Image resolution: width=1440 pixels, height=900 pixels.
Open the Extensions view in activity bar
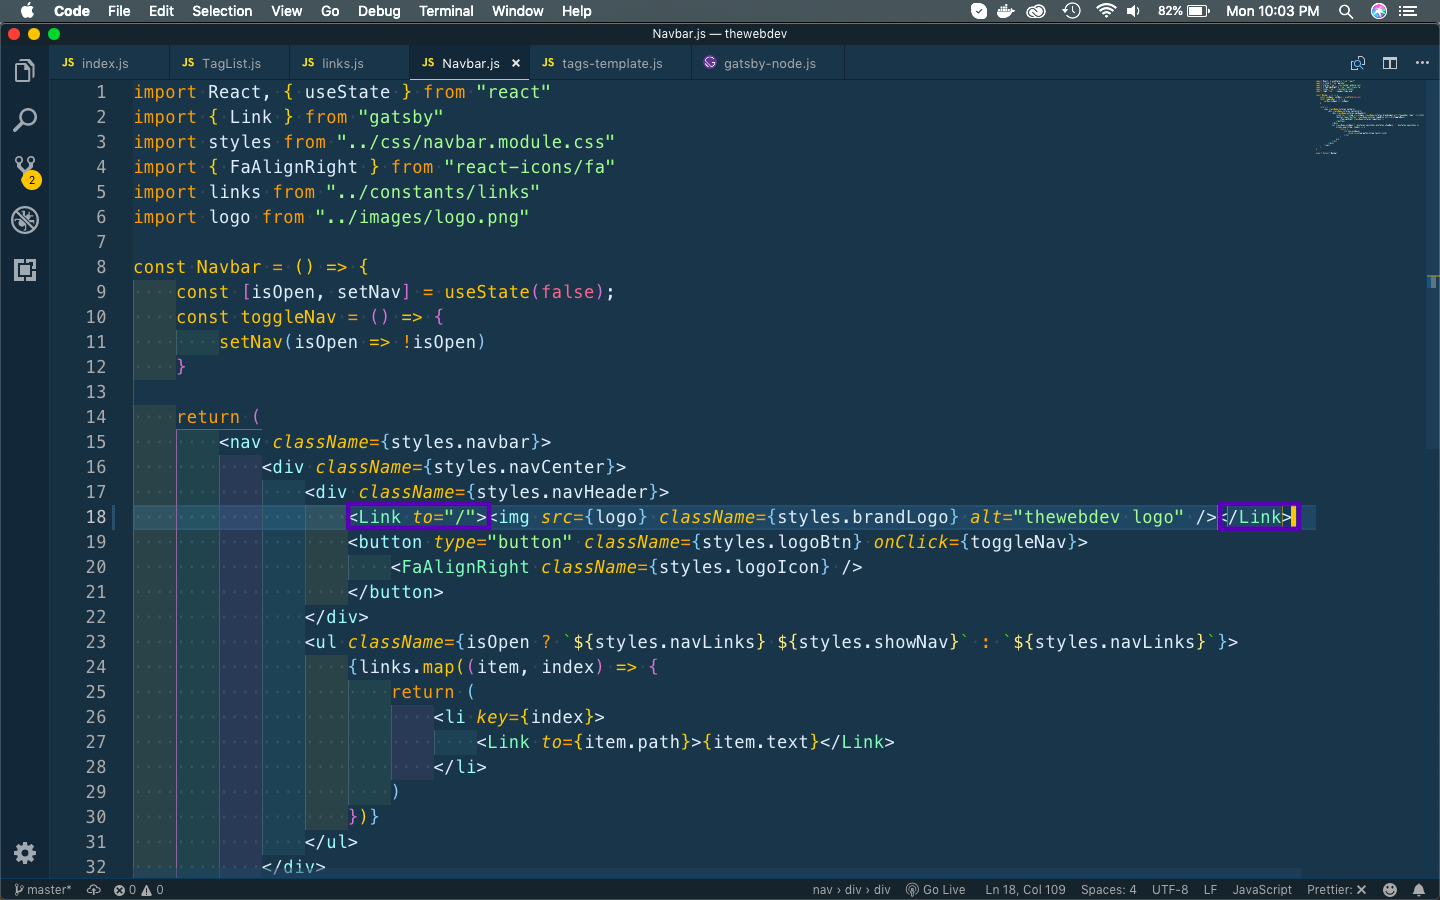pyautogui.click(x=25, y=270)
